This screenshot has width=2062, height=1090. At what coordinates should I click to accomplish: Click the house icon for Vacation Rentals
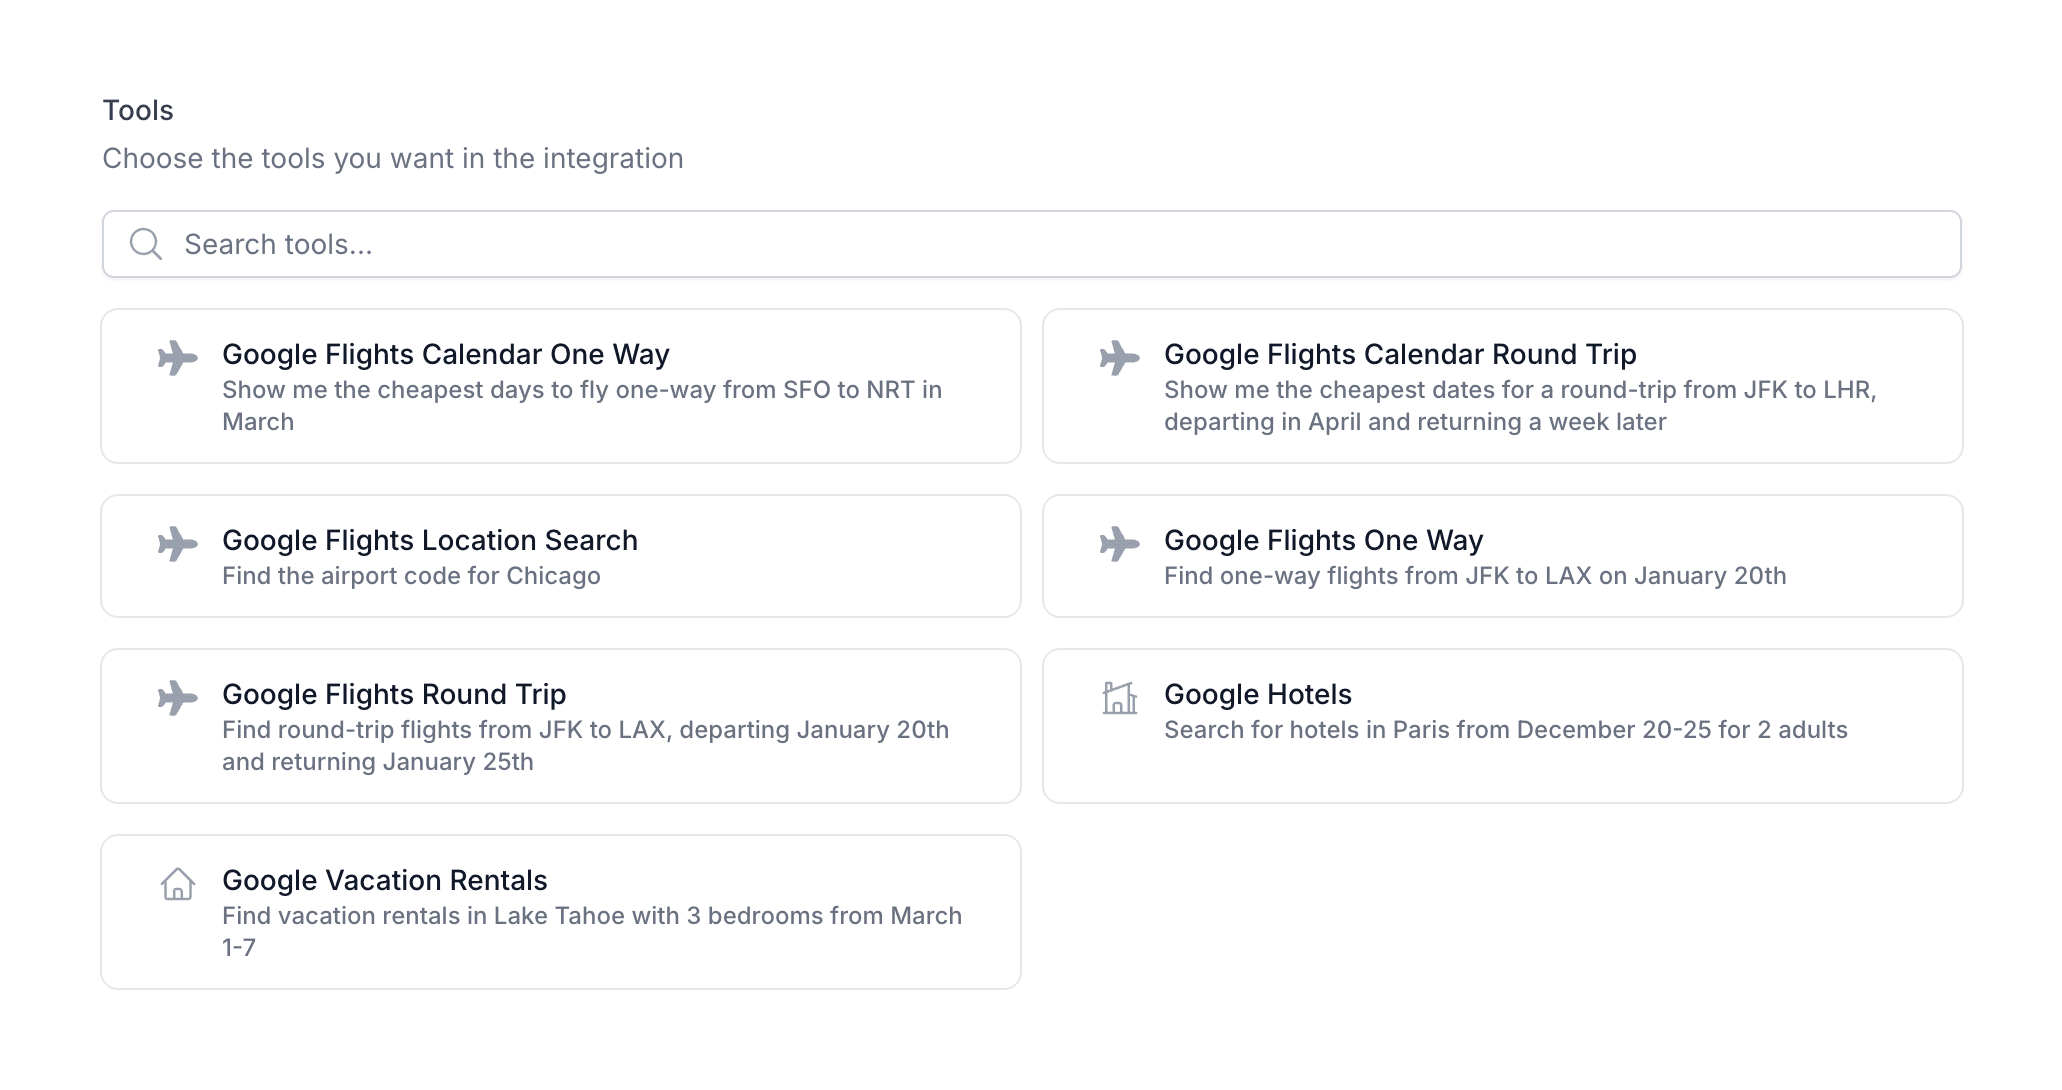pyautogui.click(x=178, y=884)
